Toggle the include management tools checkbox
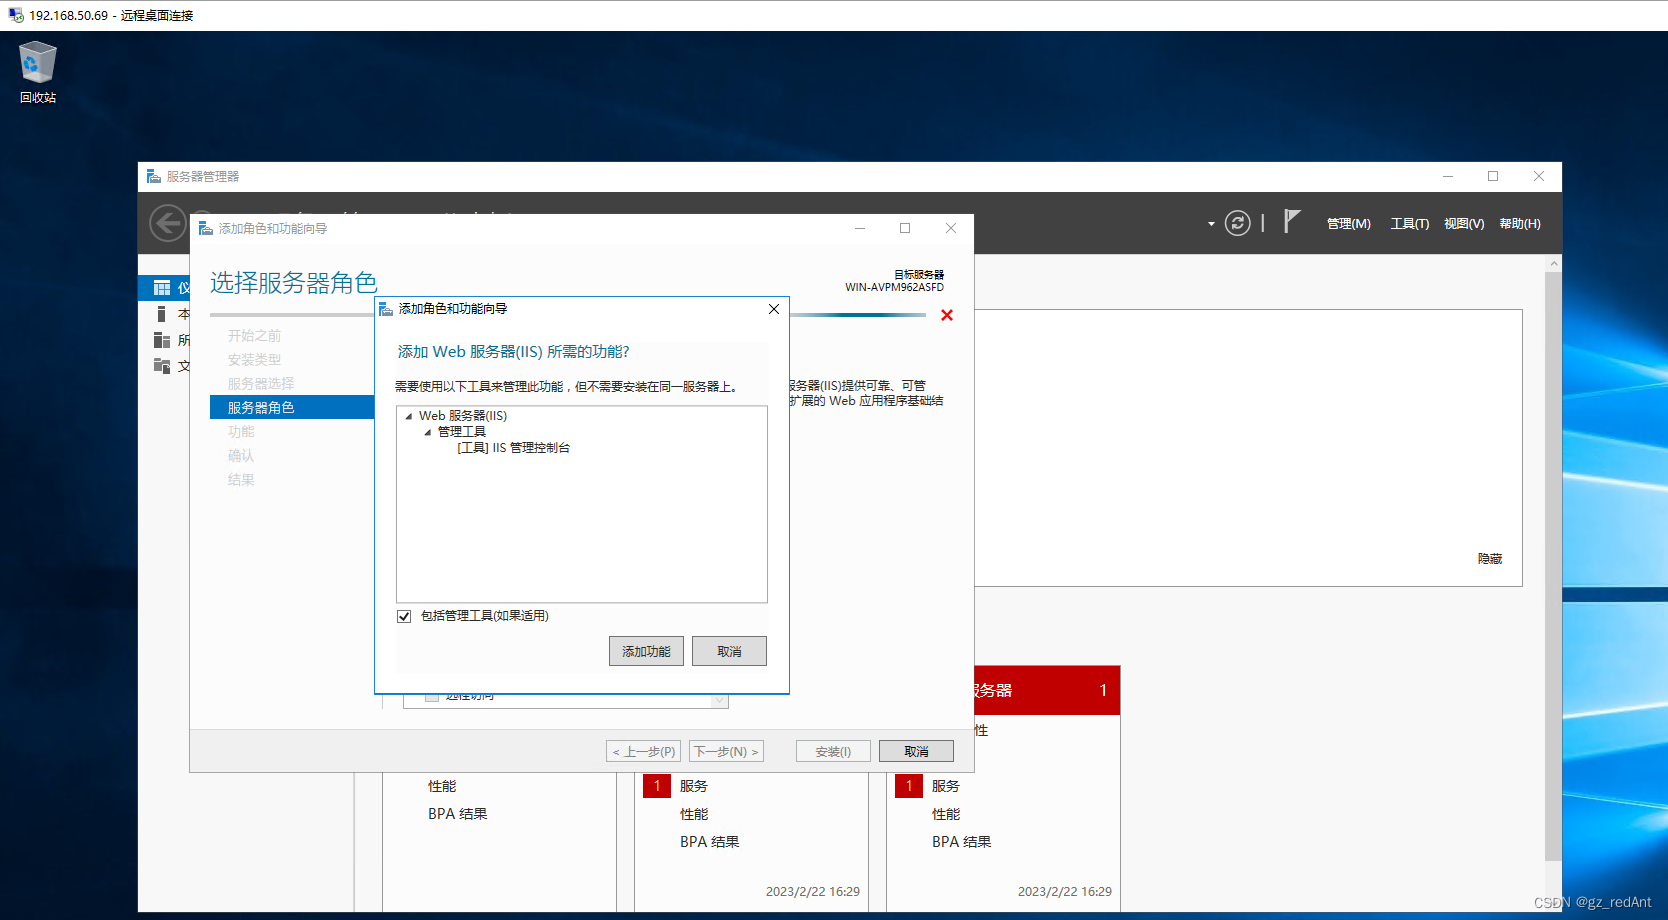1668x920 pixels. [x=404, y=616]
